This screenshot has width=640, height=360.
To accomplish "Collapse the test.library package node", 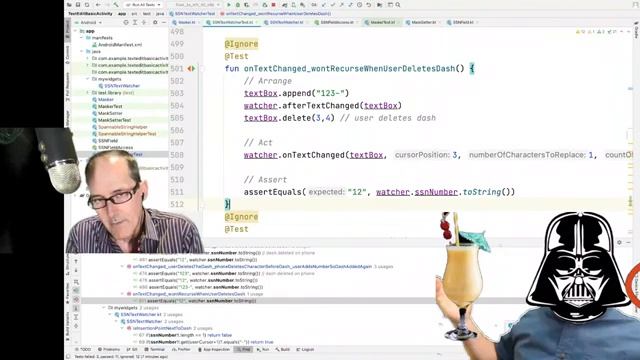I will pos(87,93).
